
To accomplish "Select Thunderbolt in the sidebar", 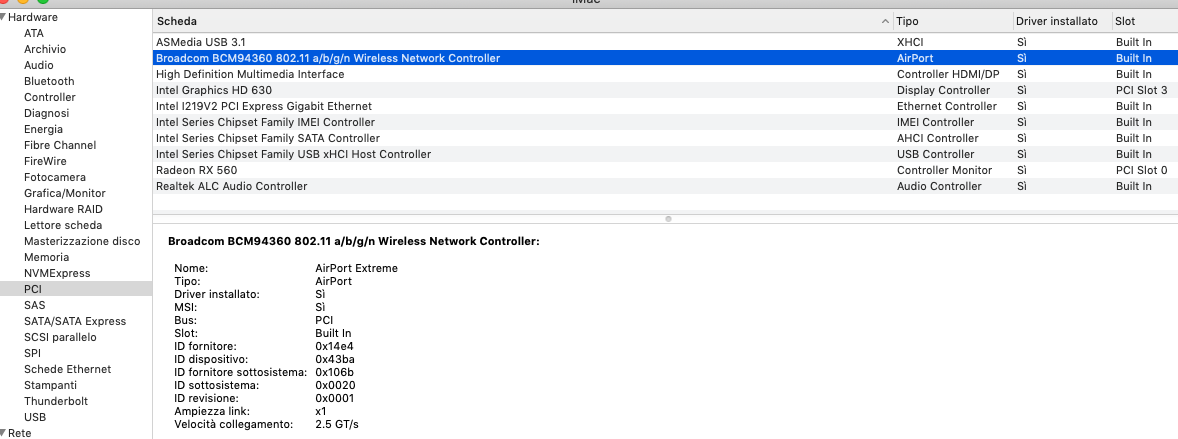I will click(56, 401).
